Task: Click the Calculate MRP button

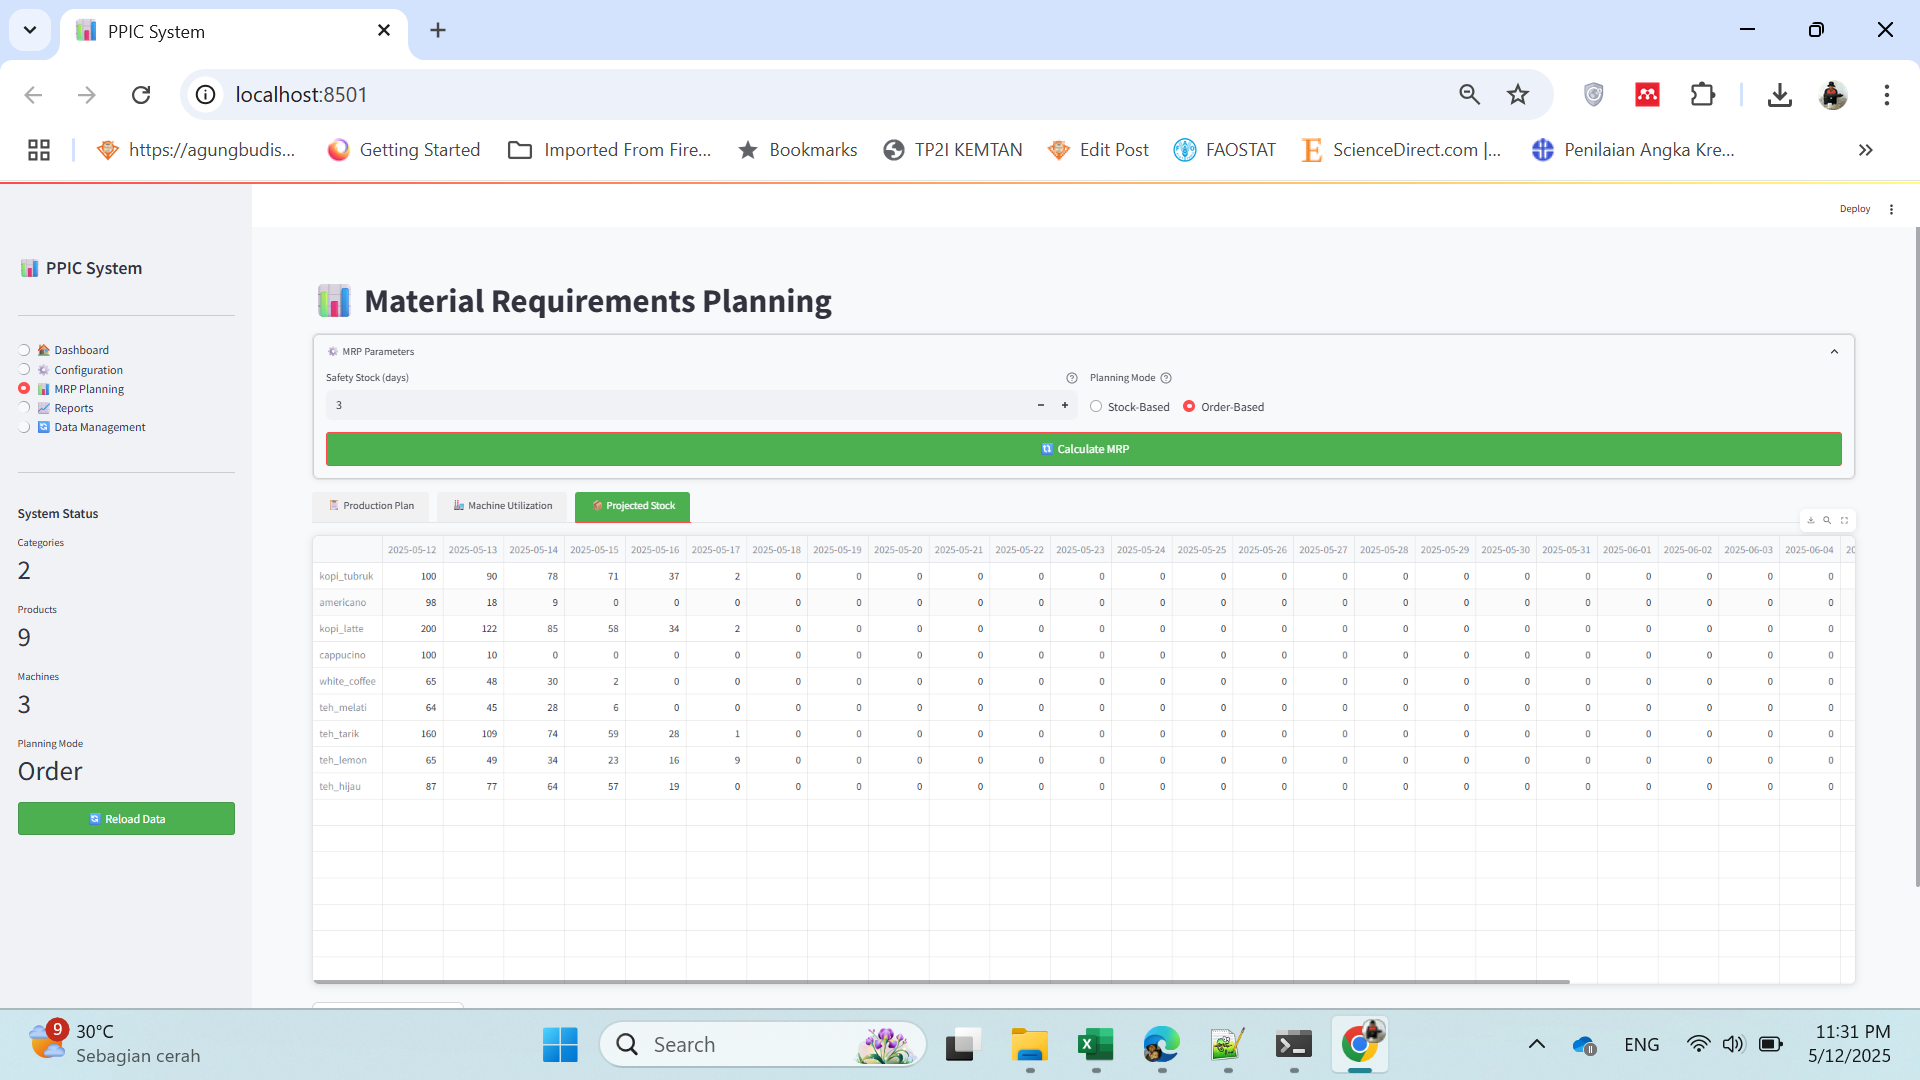Action: (1084, 449)
